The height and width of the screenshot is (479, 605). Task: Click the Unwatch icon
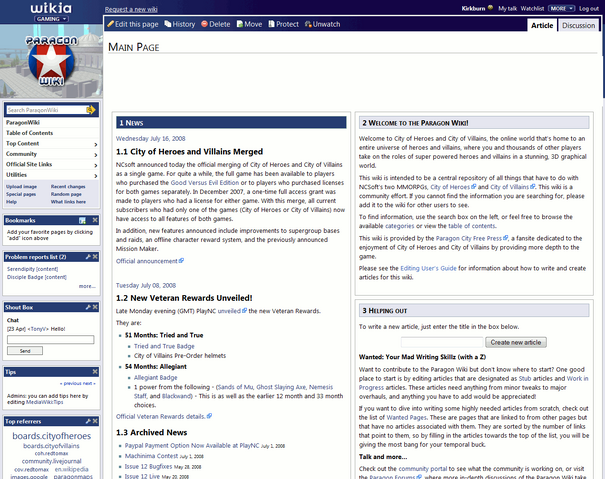point(308,24)
